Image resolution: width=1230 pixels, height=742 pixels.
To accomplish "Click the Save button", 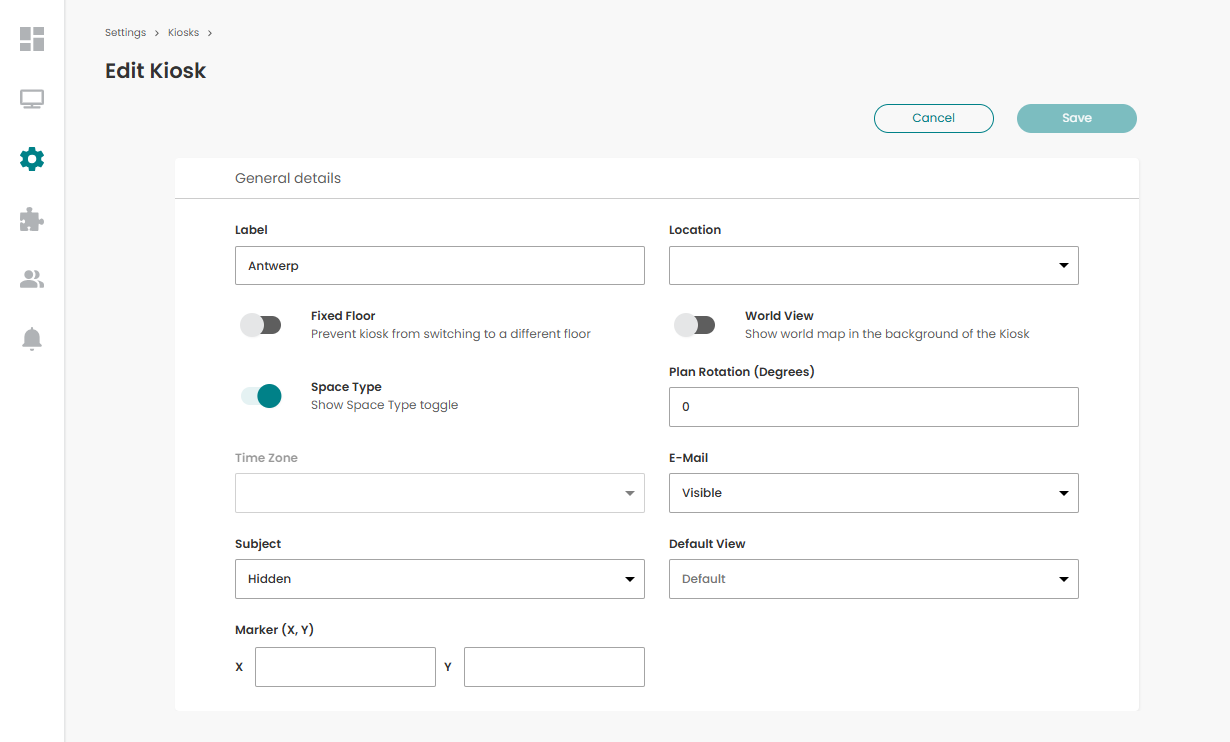I will pos(1077,118).
